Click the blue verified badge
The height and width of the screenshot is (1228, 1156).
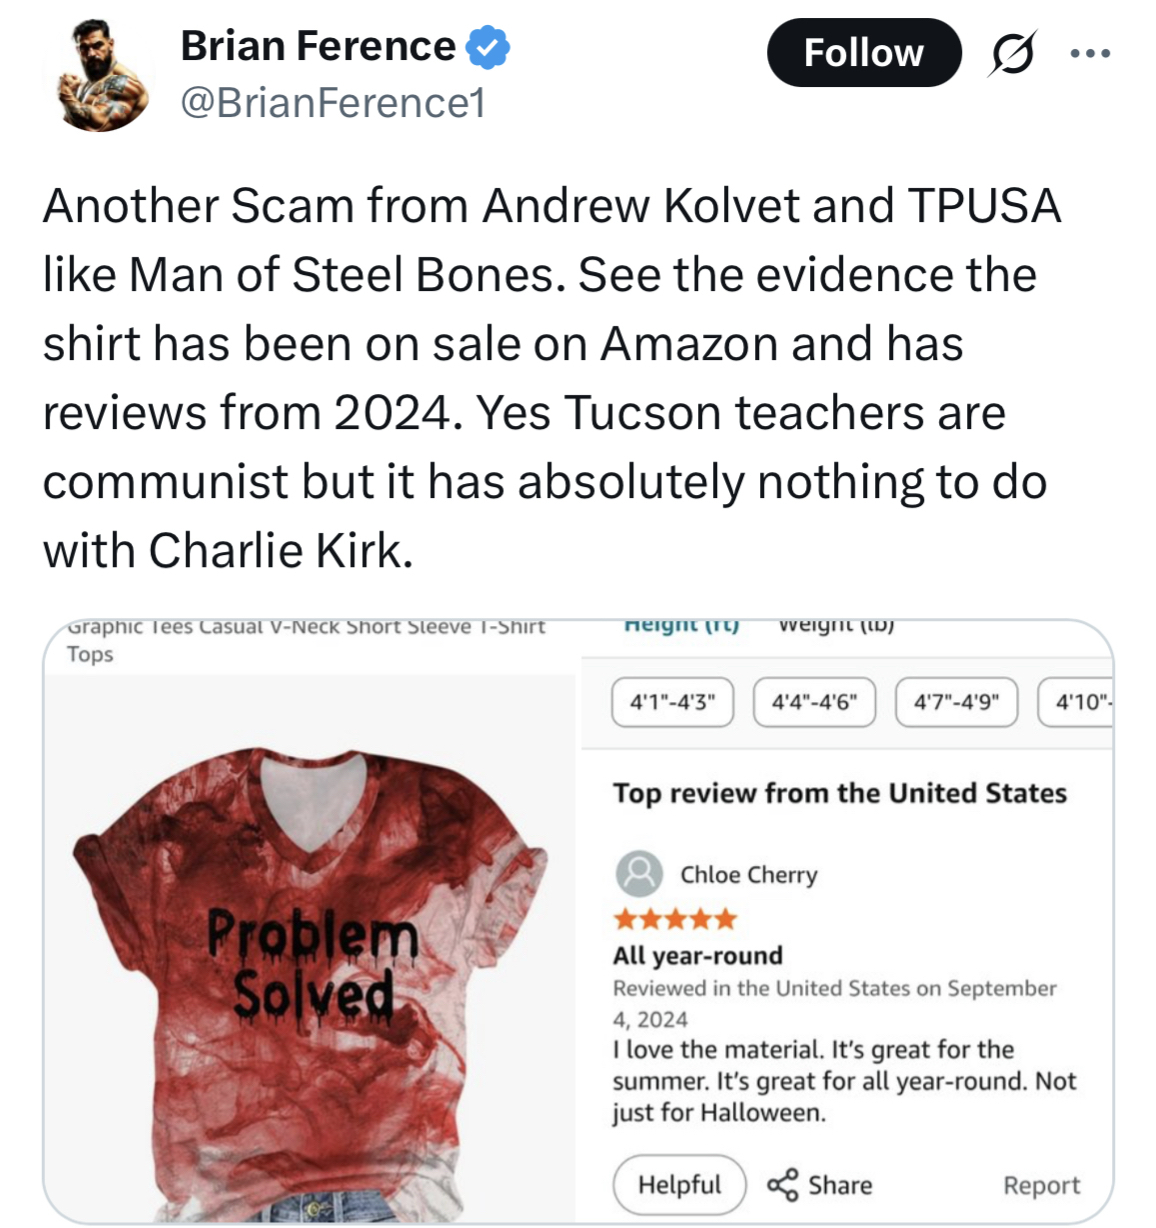(x=488, y=47)
